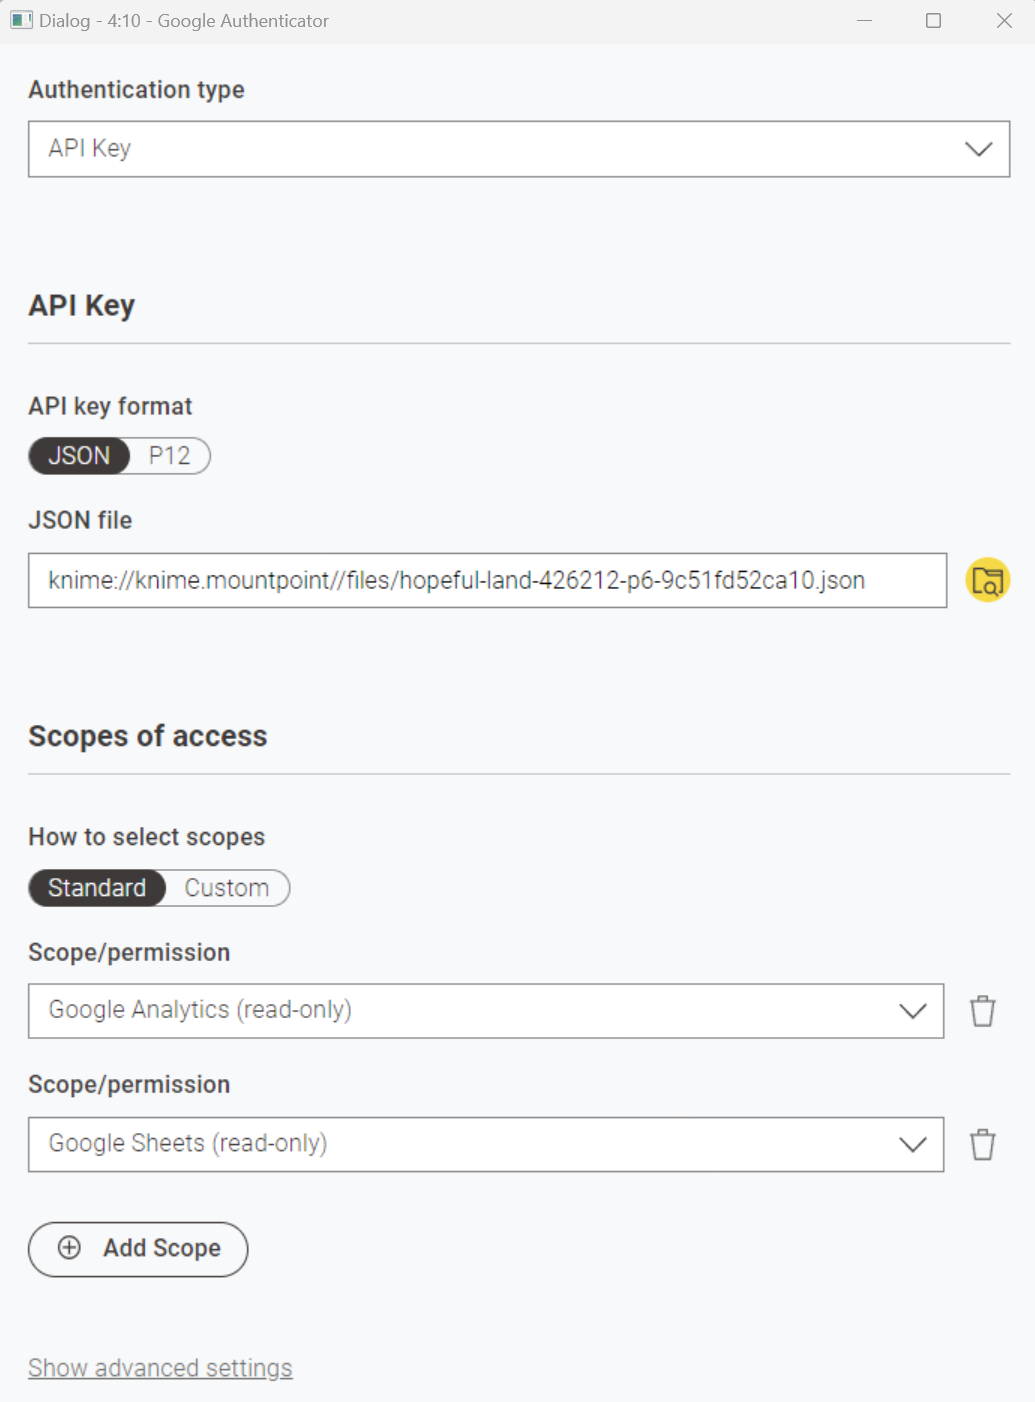The height and width of the screenshot is (1402, 1035).
Task: Select the JSON key format option
Action: pos(79,456)
